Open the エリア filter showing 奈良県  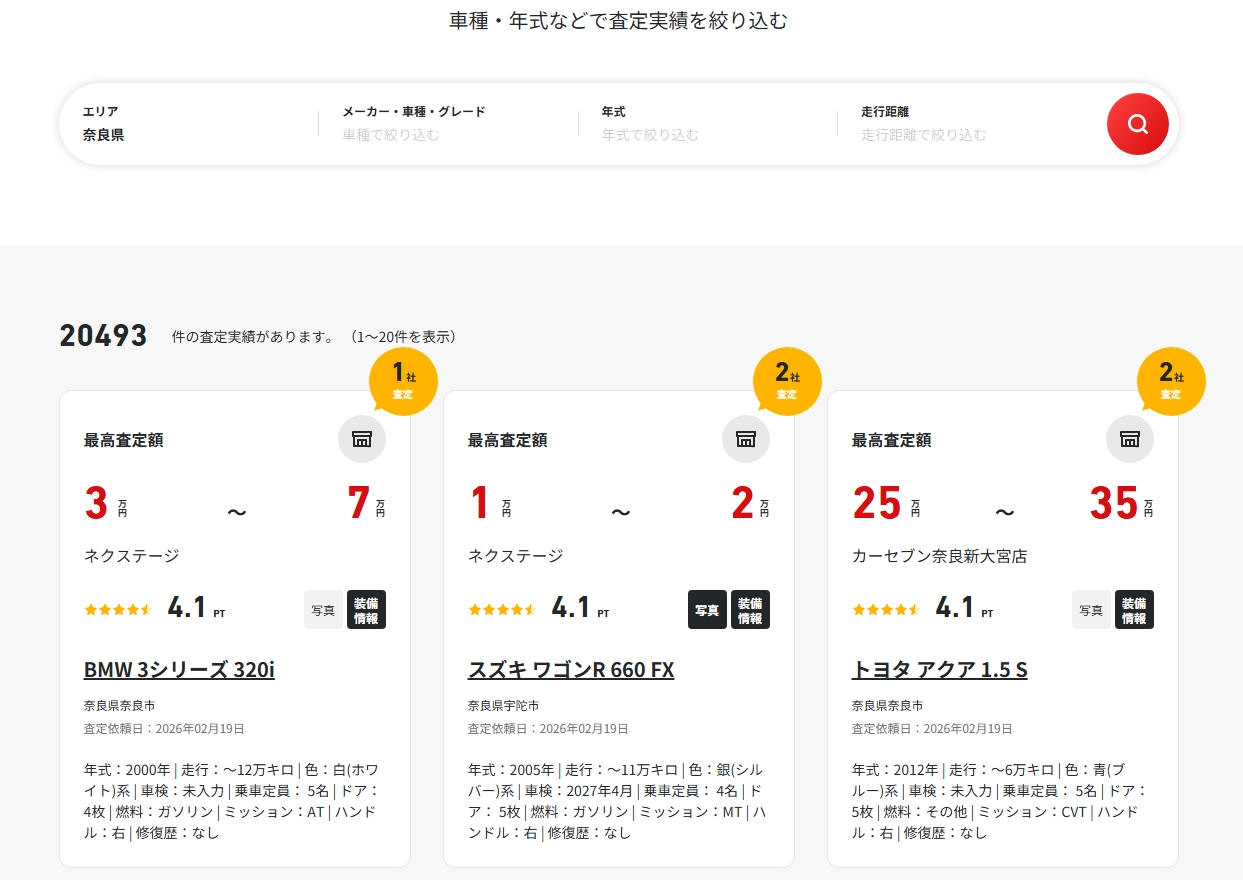(190, 124)
